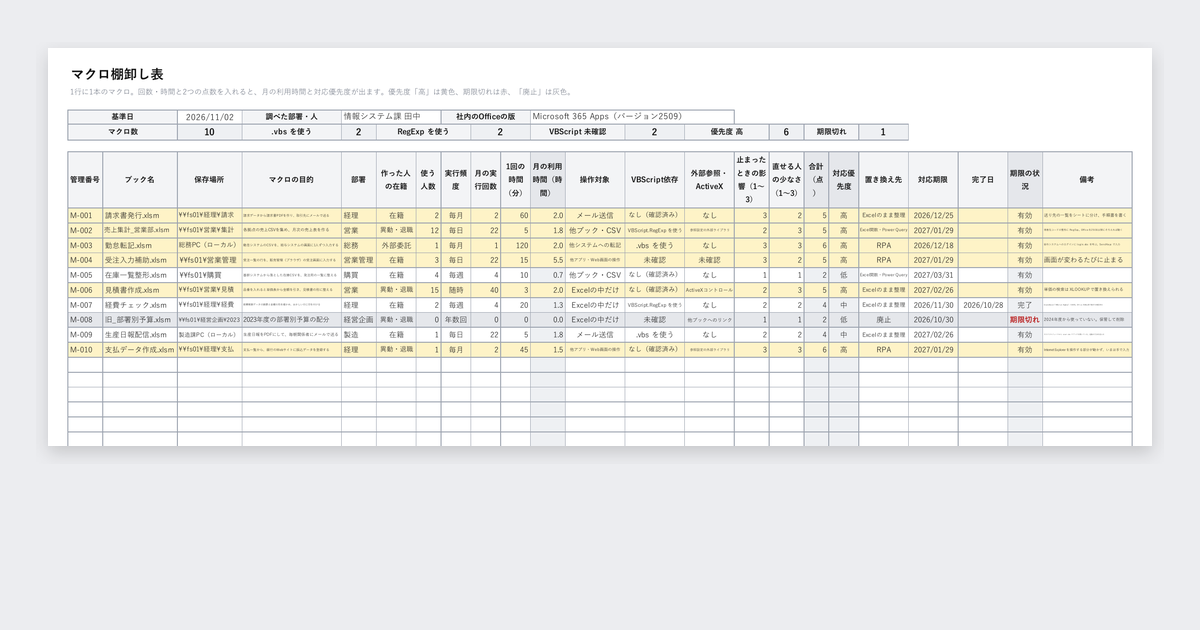1200x630 pixels.
Task: Select 製造課PC（ローカル） storage cell
Action: (x=210, y=335)
